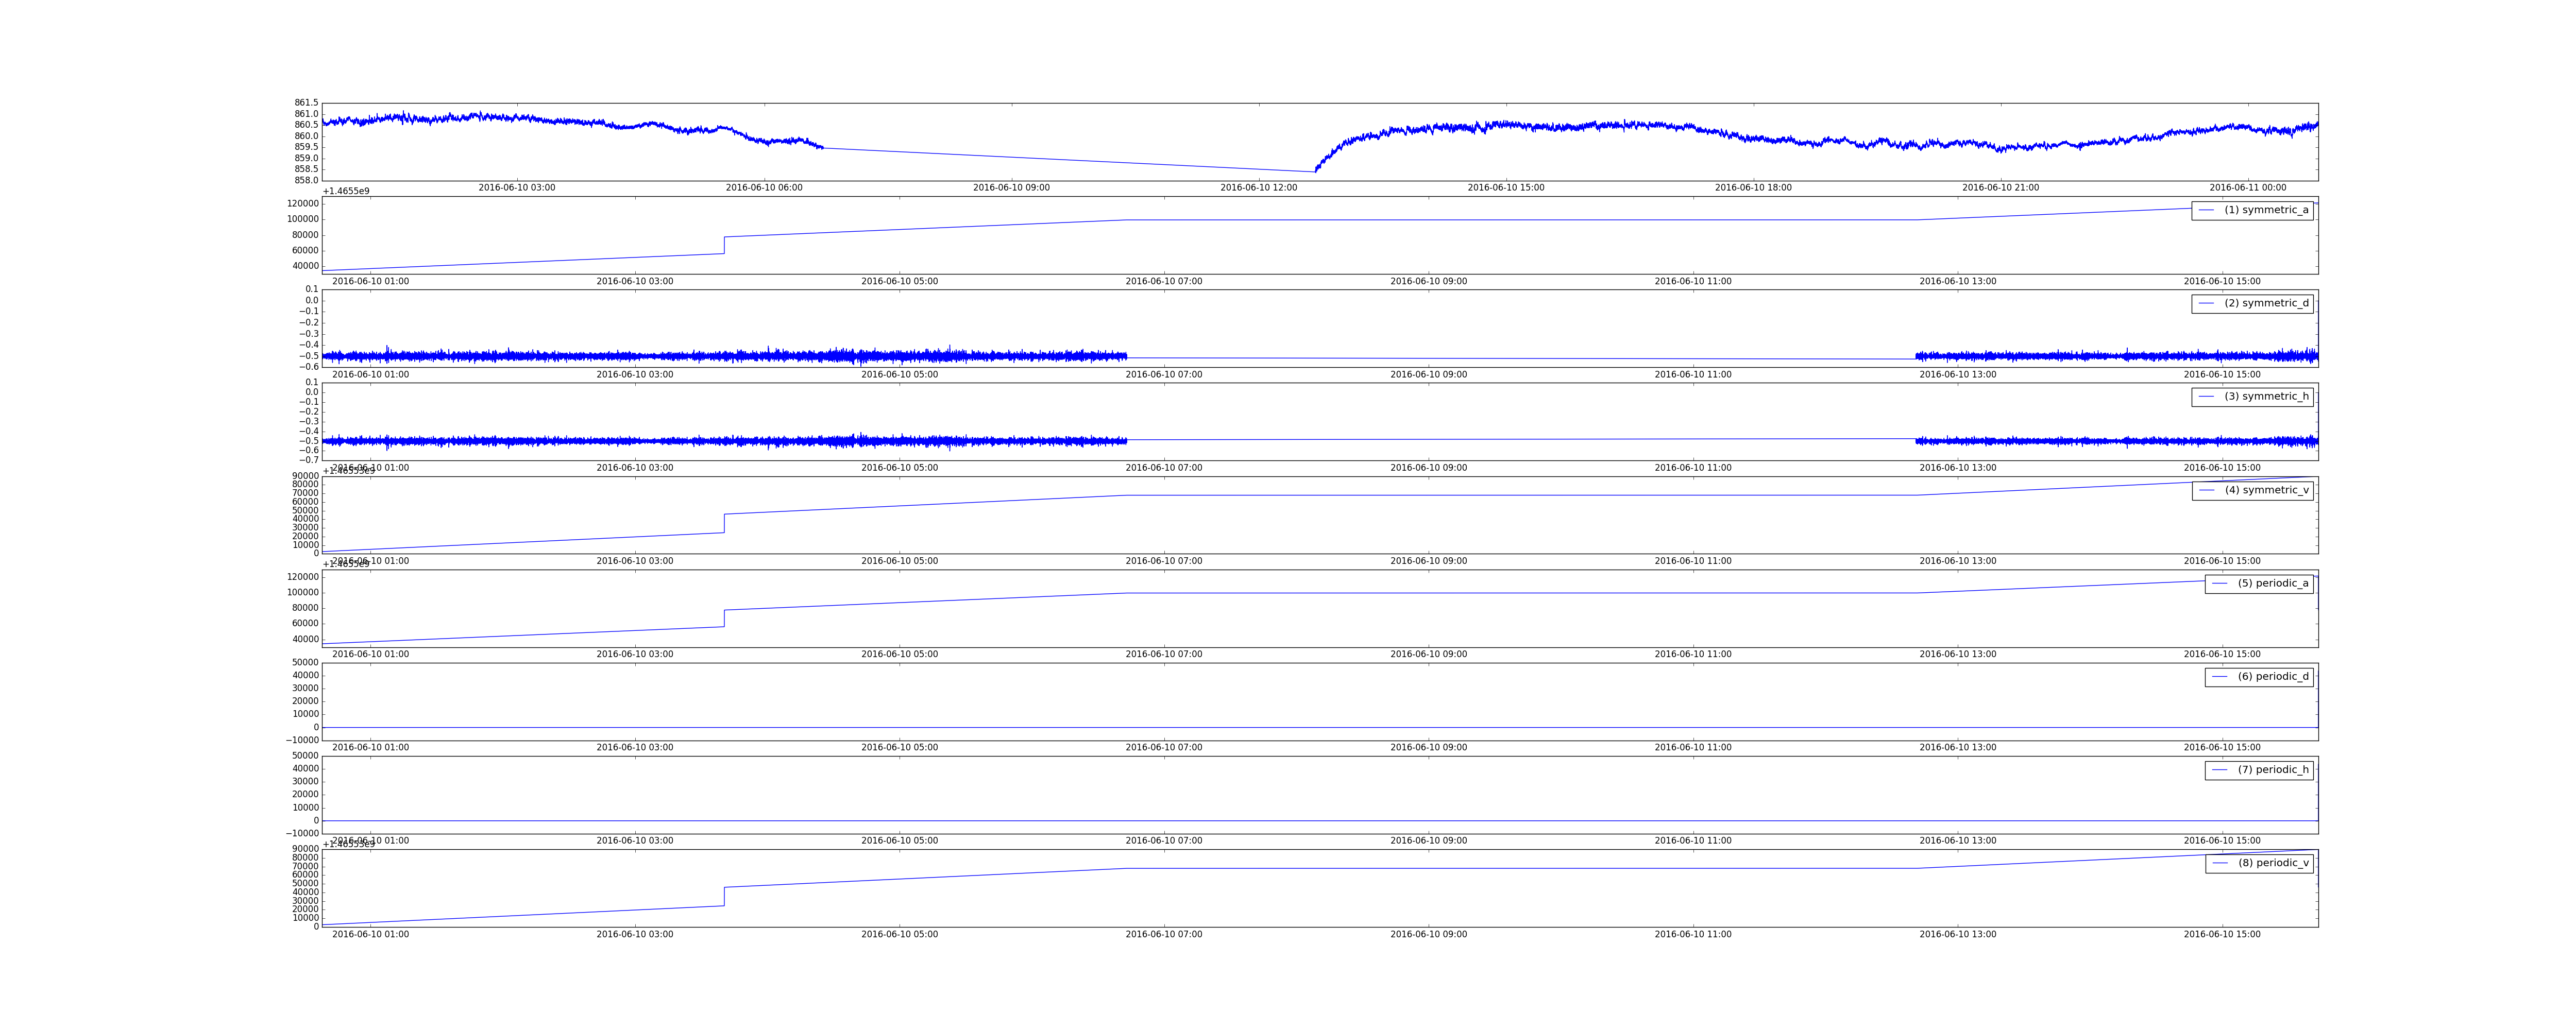Click the (8) periodic_v legend entry
Image resolution: width=2576 pixels, height=1030 pixels.
2259,863
